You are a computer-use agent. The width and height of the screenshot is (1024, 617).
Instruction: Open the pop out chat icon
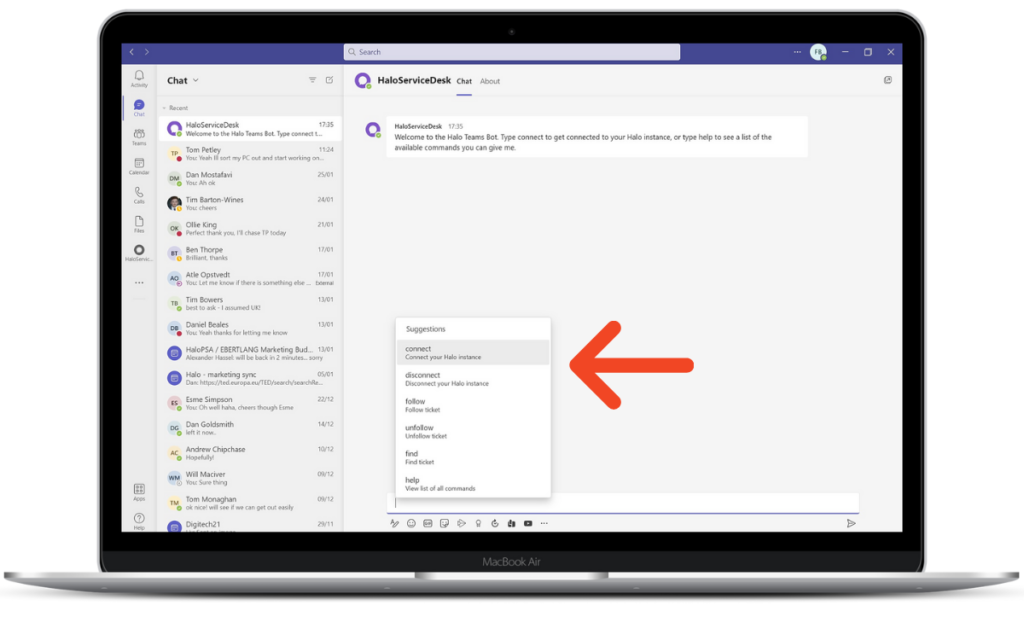[x=888, y=80]
